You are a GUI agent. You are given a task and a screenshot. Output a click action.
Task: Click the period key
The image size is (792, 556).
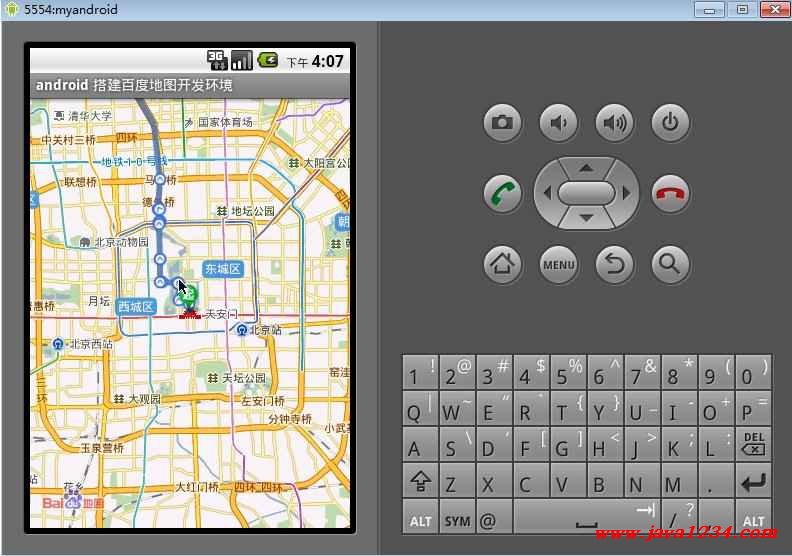click(x=716, y=481)
